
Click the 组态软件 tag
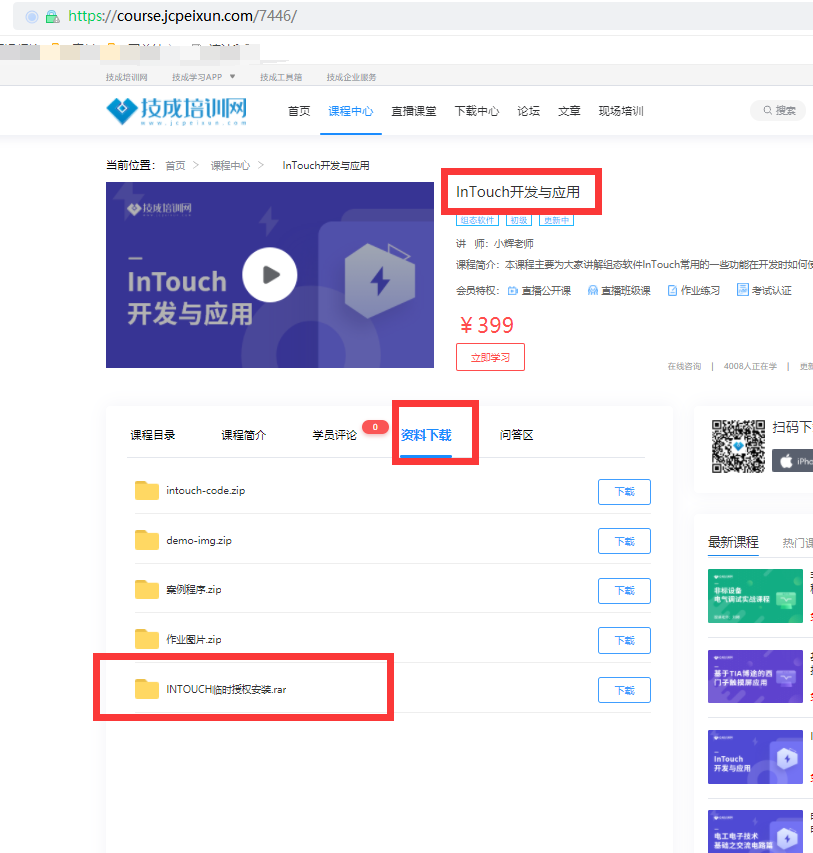477,220
